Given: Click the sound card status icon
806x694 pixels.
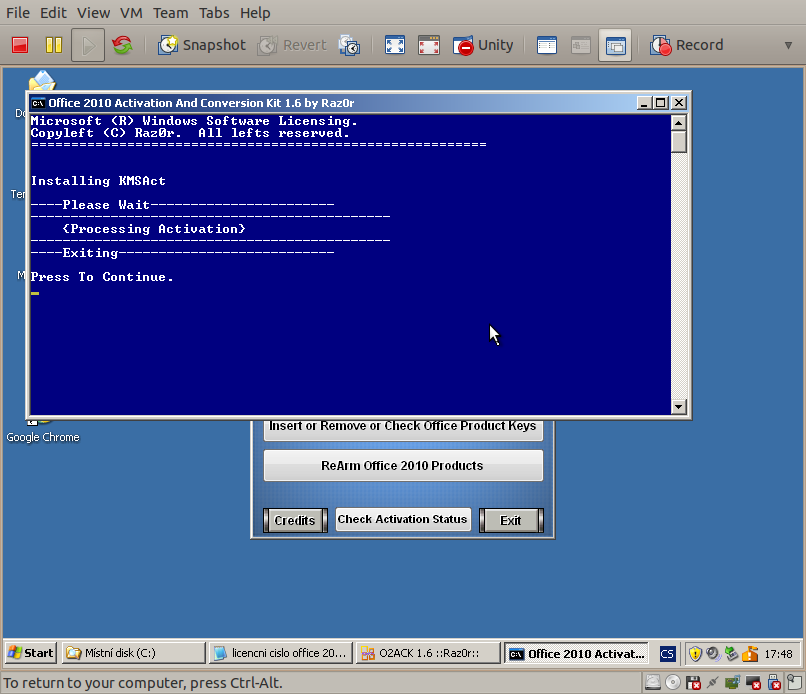Looking at the screenshot, I should tap(732, 683).
